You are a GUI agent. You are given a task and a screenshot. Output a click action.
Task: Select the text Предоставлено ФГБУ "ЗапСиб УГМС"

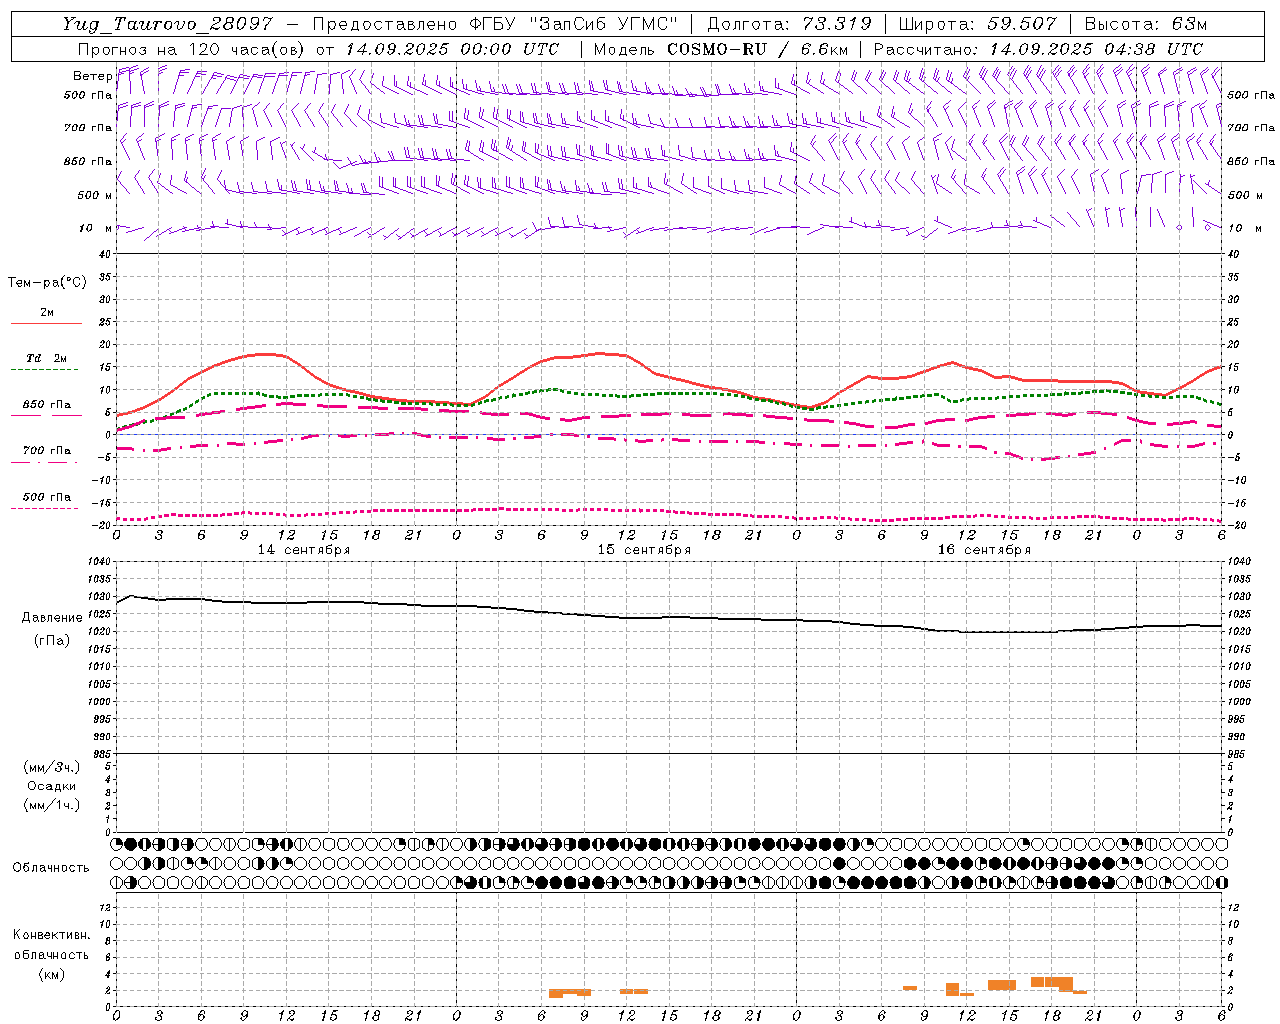494,24
